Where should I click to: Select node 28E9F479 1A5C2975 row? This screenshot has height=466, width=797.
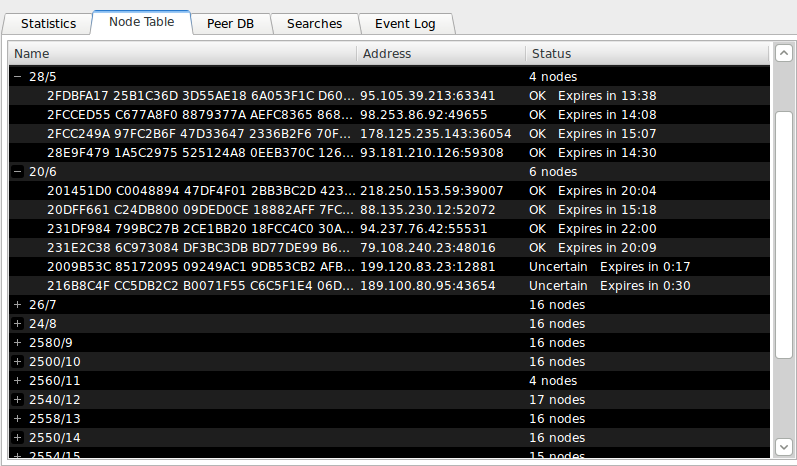tap(389, 153)
